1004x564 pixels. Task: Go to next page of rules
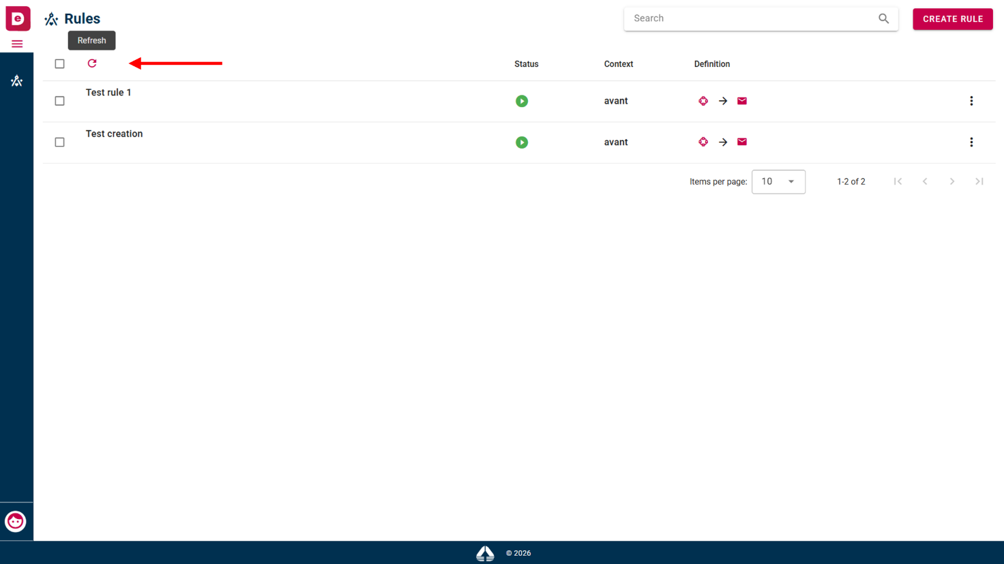[952, 182]
